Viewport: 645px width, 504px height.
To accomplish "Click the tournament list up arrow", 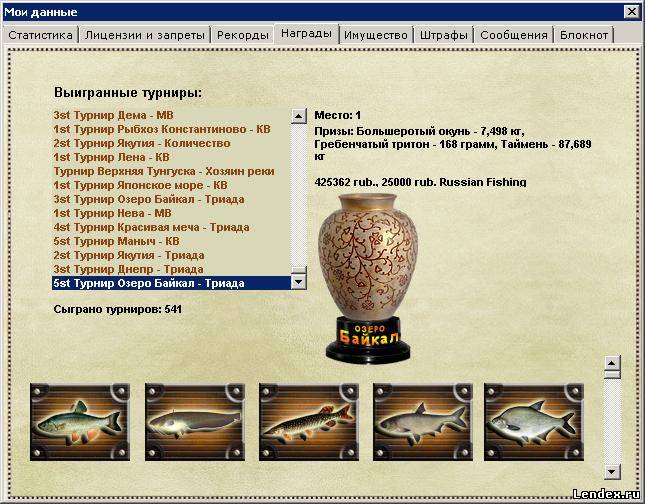I will tap(299, 116).
